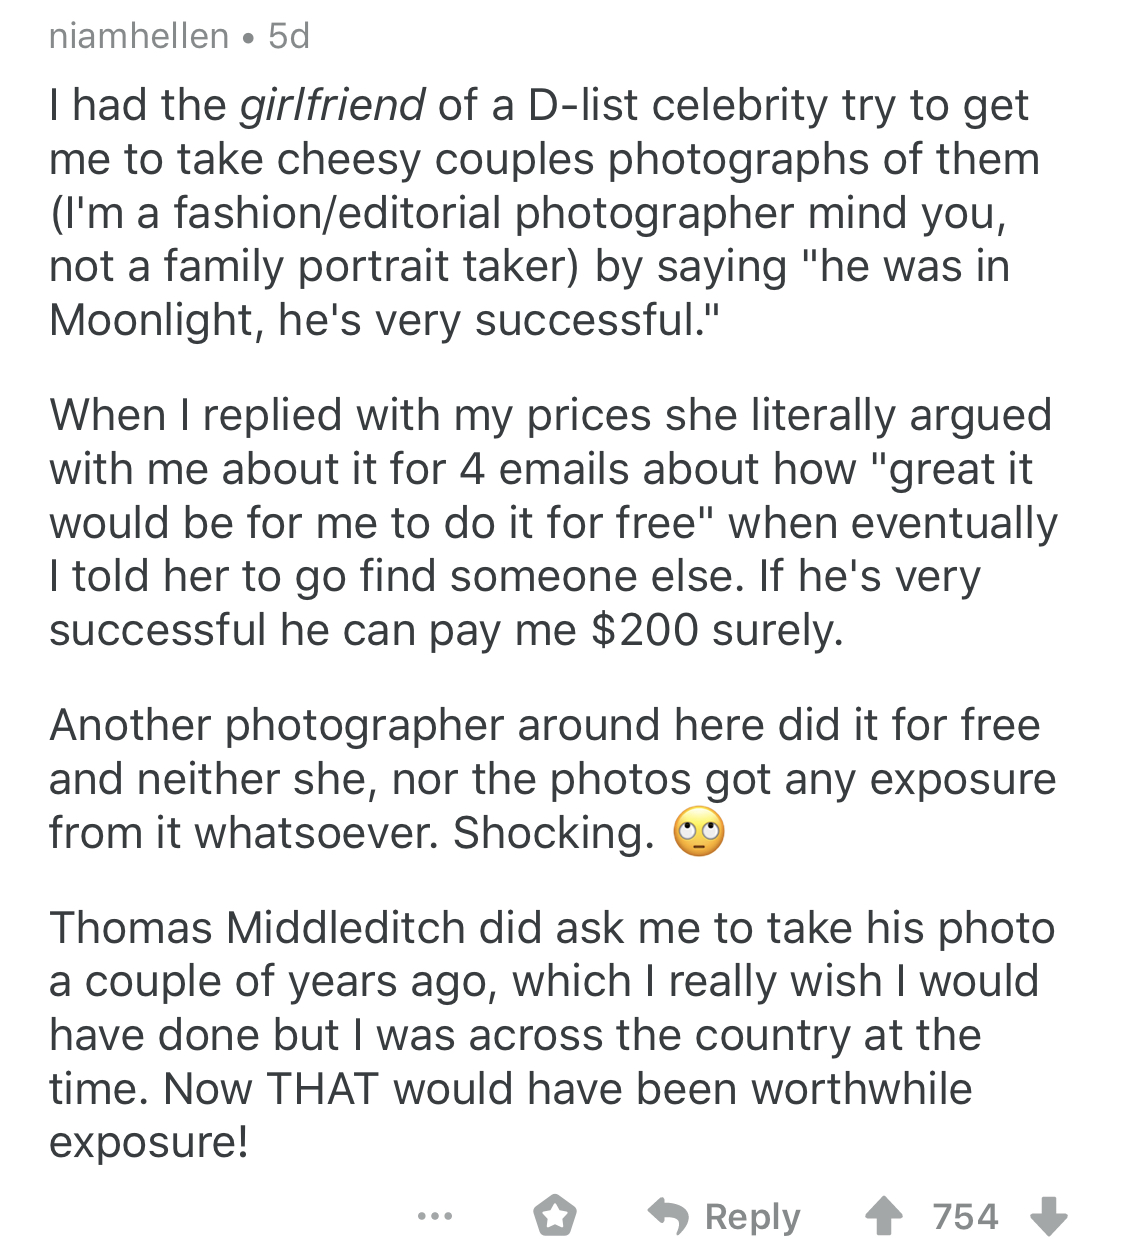Click the curved reply arrow icon

tap(669, 1216)
